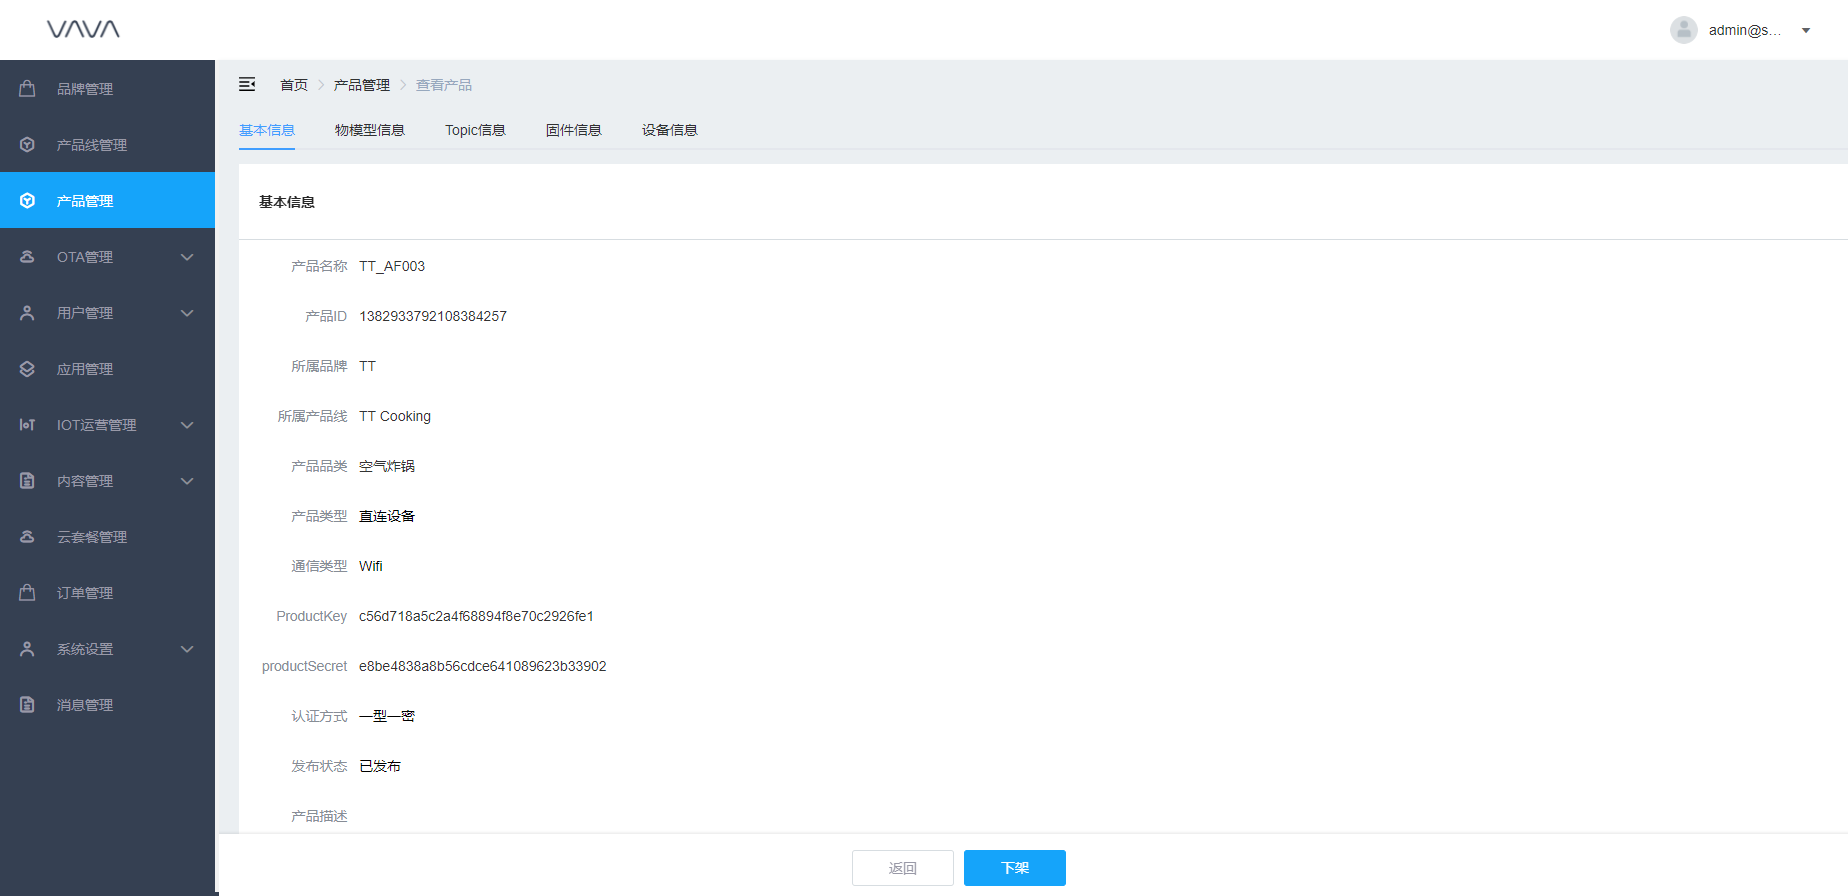Switch to the 物模型信息 tab
1848x896 pixels.
tap(370, 130)
